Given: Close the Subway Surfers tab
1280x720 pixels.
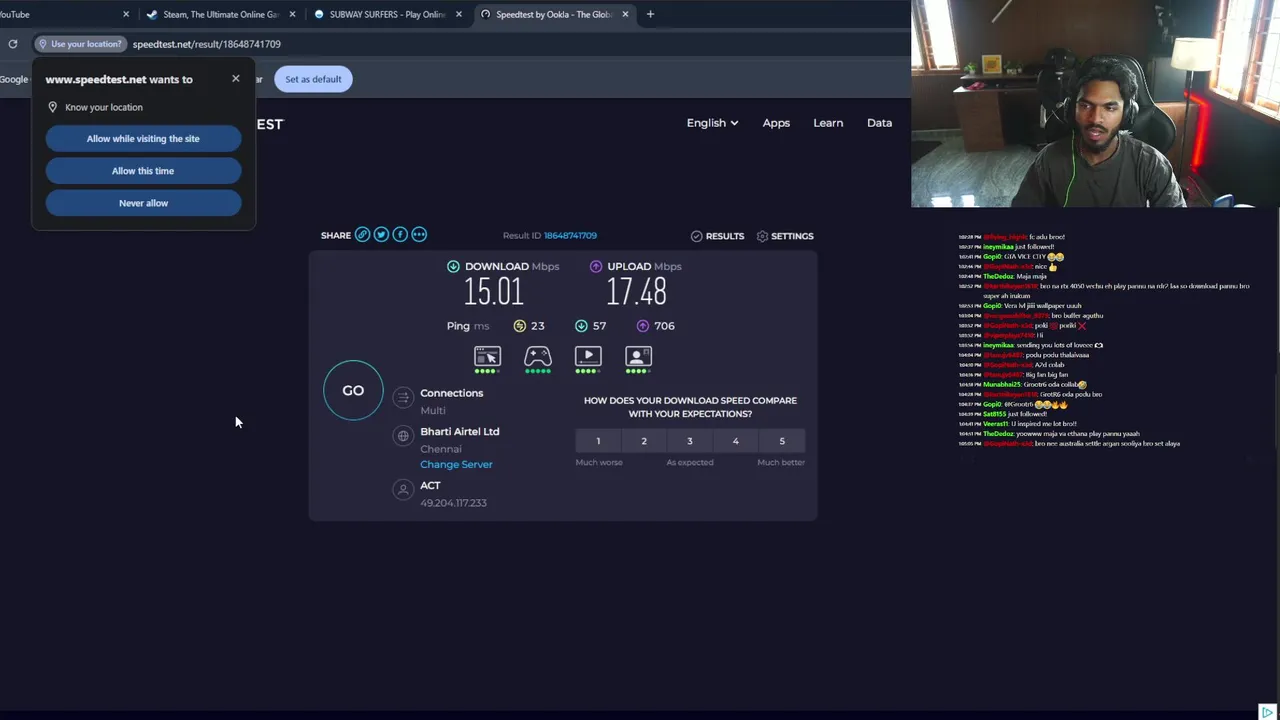Looking at the screenshot, I should (459, 14).
